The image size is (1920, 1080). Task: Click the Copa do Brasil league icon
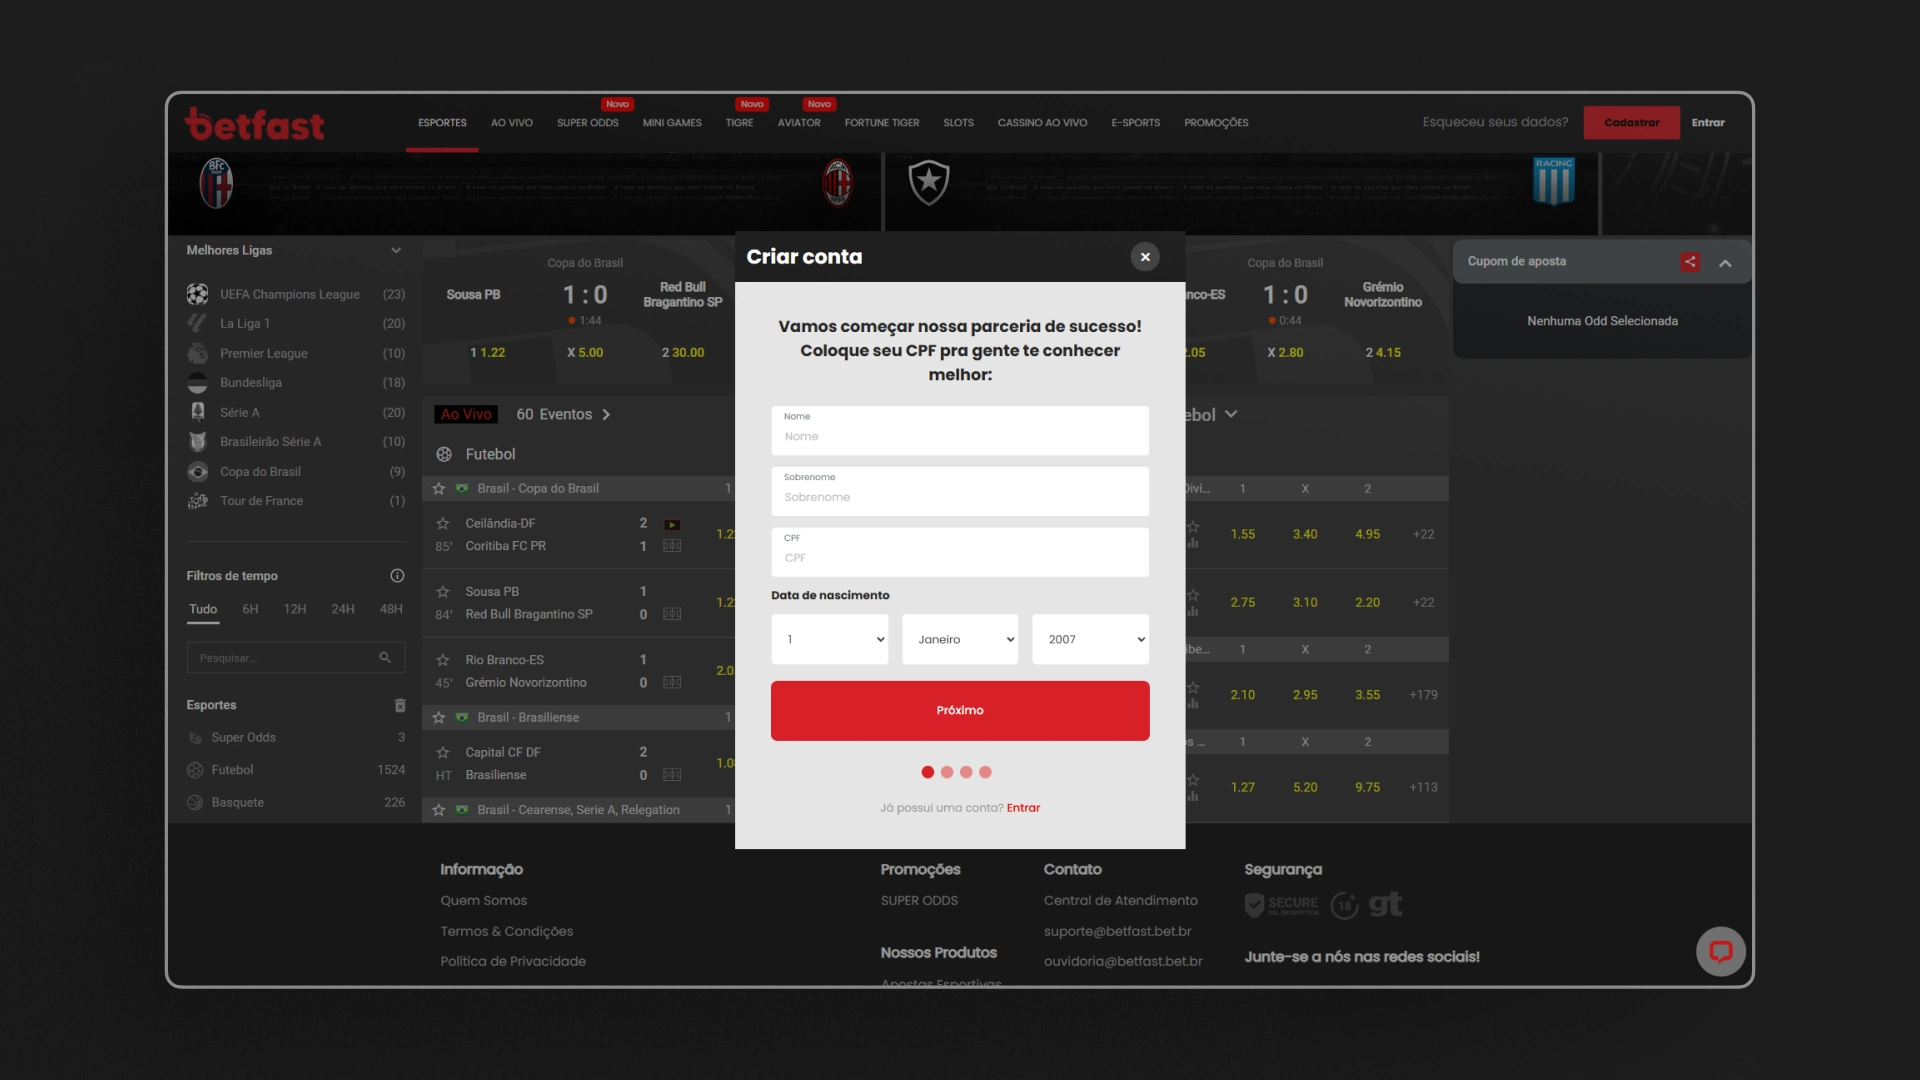[x=198, y=472]
